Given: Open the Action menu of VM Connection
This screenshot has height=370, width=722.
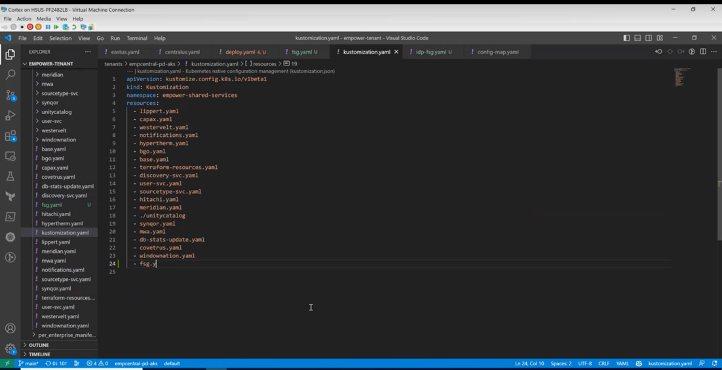Looking at the screenshot, I should [x=24, y=19].
